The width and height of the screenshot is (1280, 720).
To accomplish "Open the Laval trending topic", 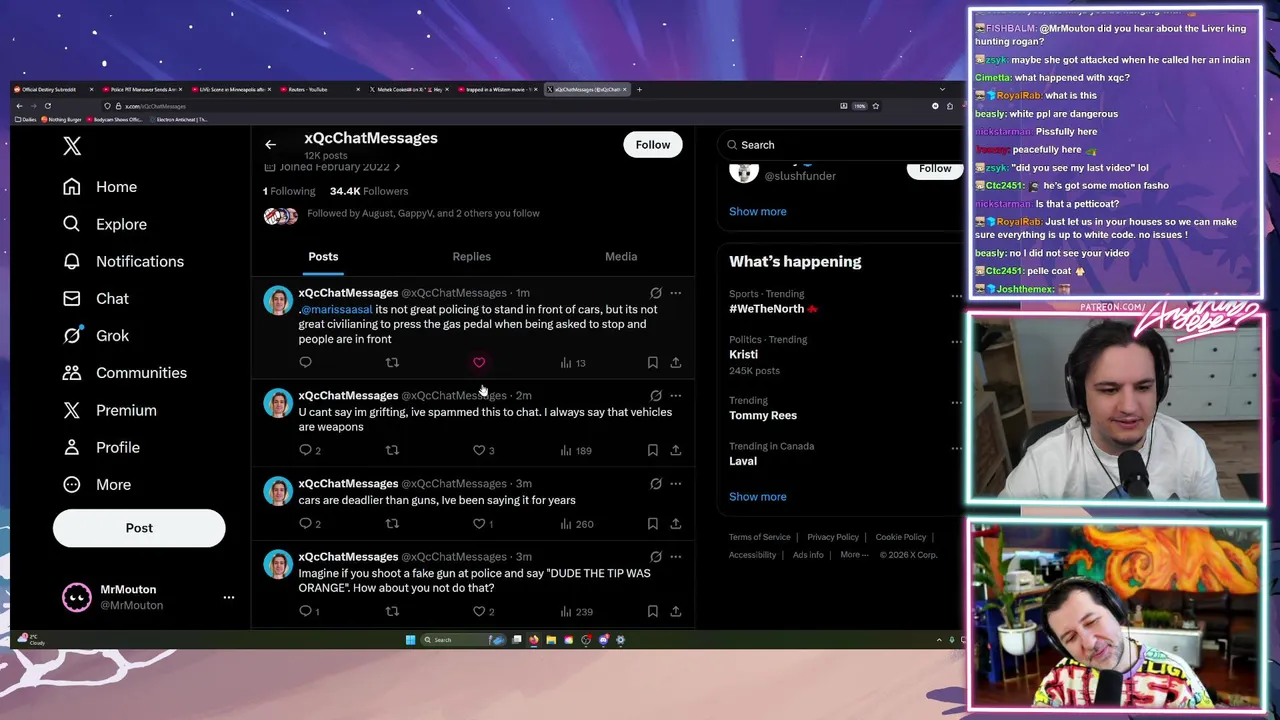I will (743, 461).
